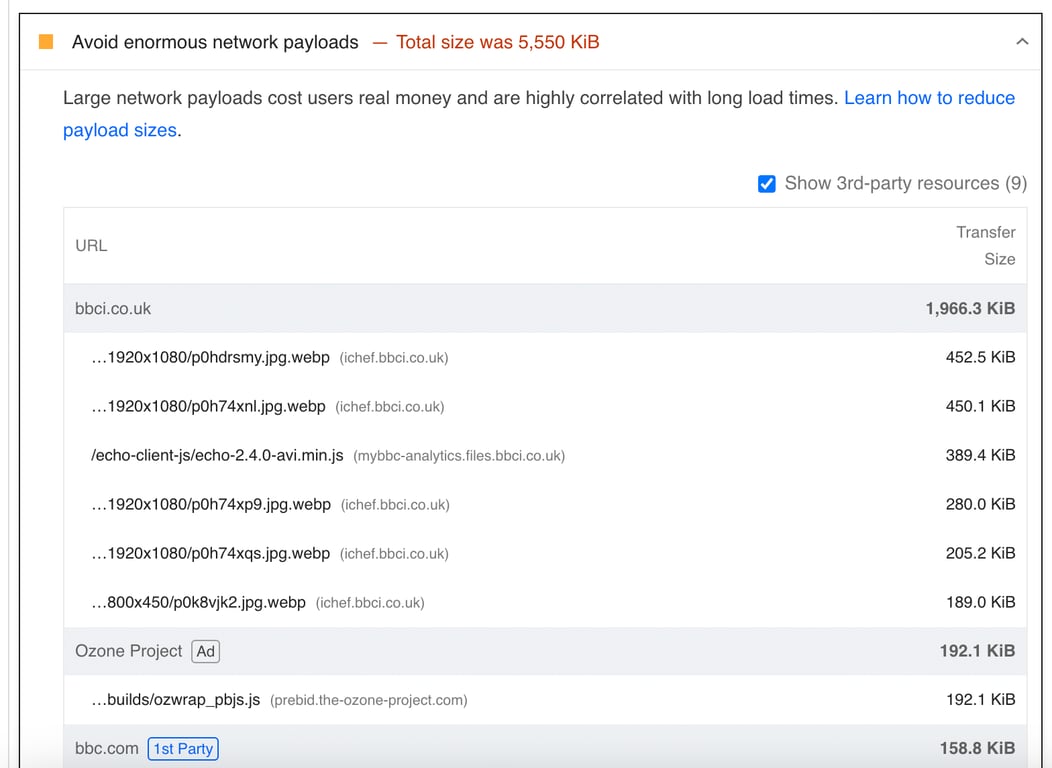Uncheck Show 3rd-party resources checkbox
The image size is (1052, 768).
tap(767, 184)
